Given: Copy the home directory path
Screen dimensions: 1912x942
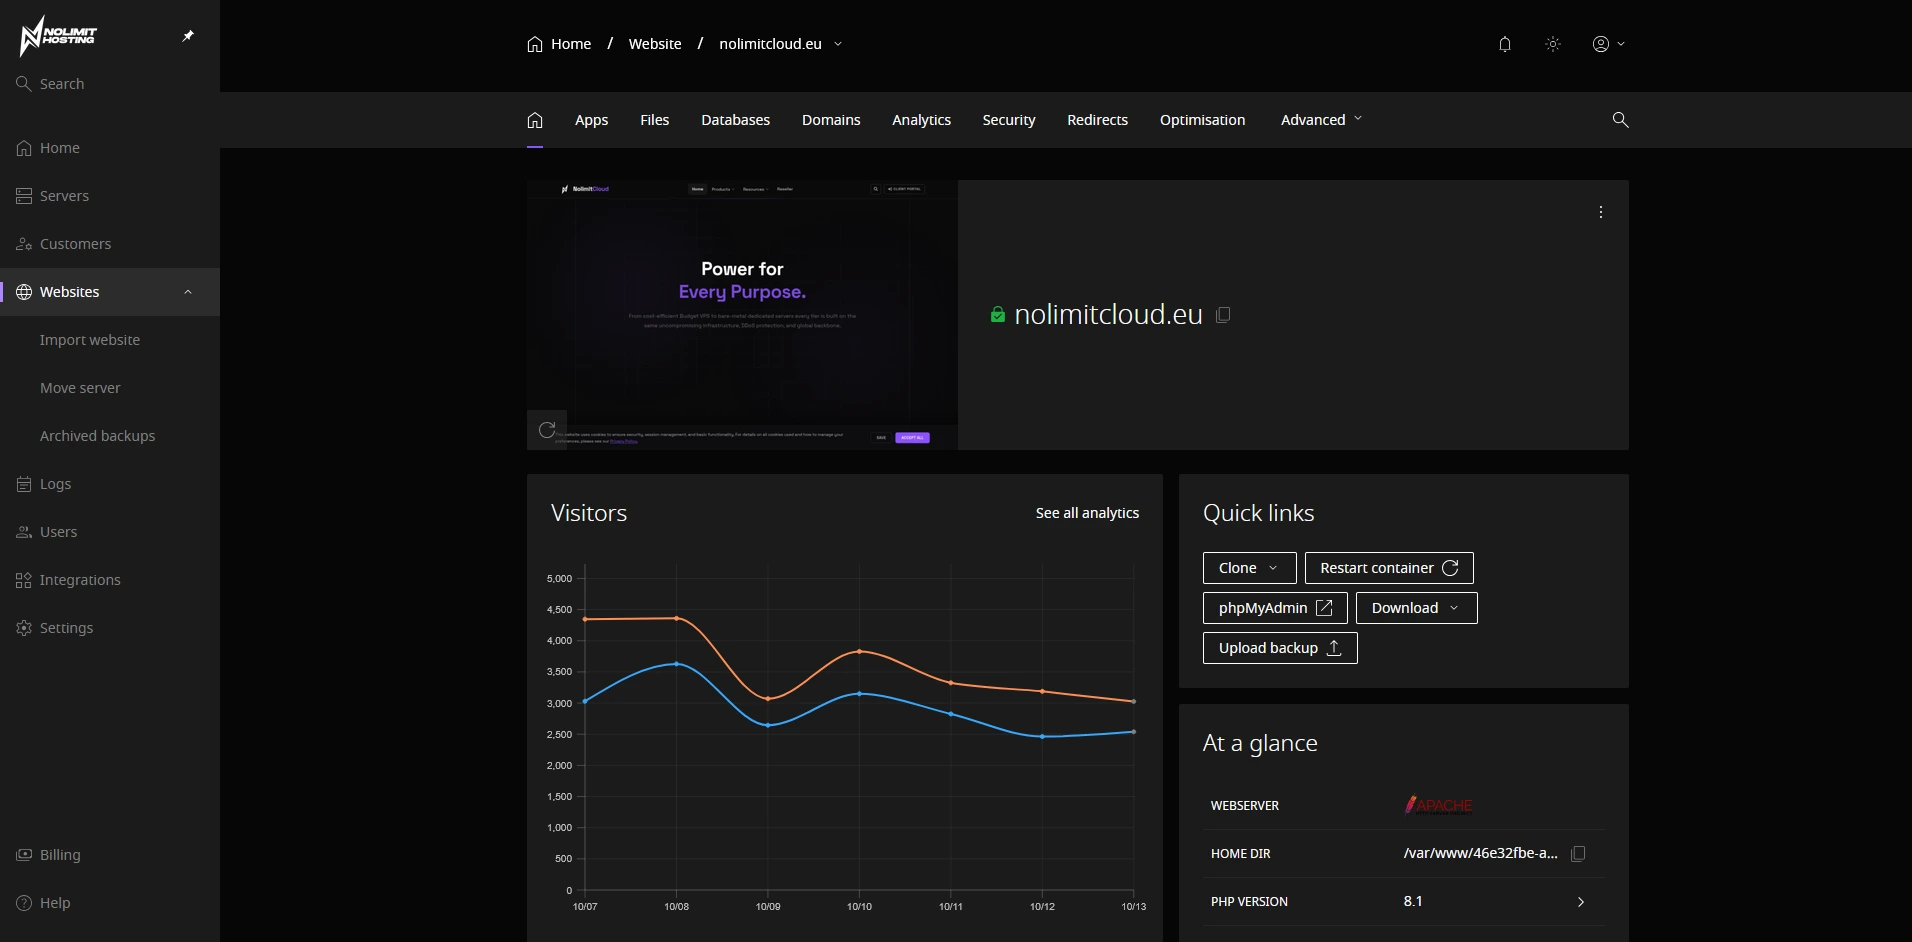Looking at the screenshot, I should 1578,854.
